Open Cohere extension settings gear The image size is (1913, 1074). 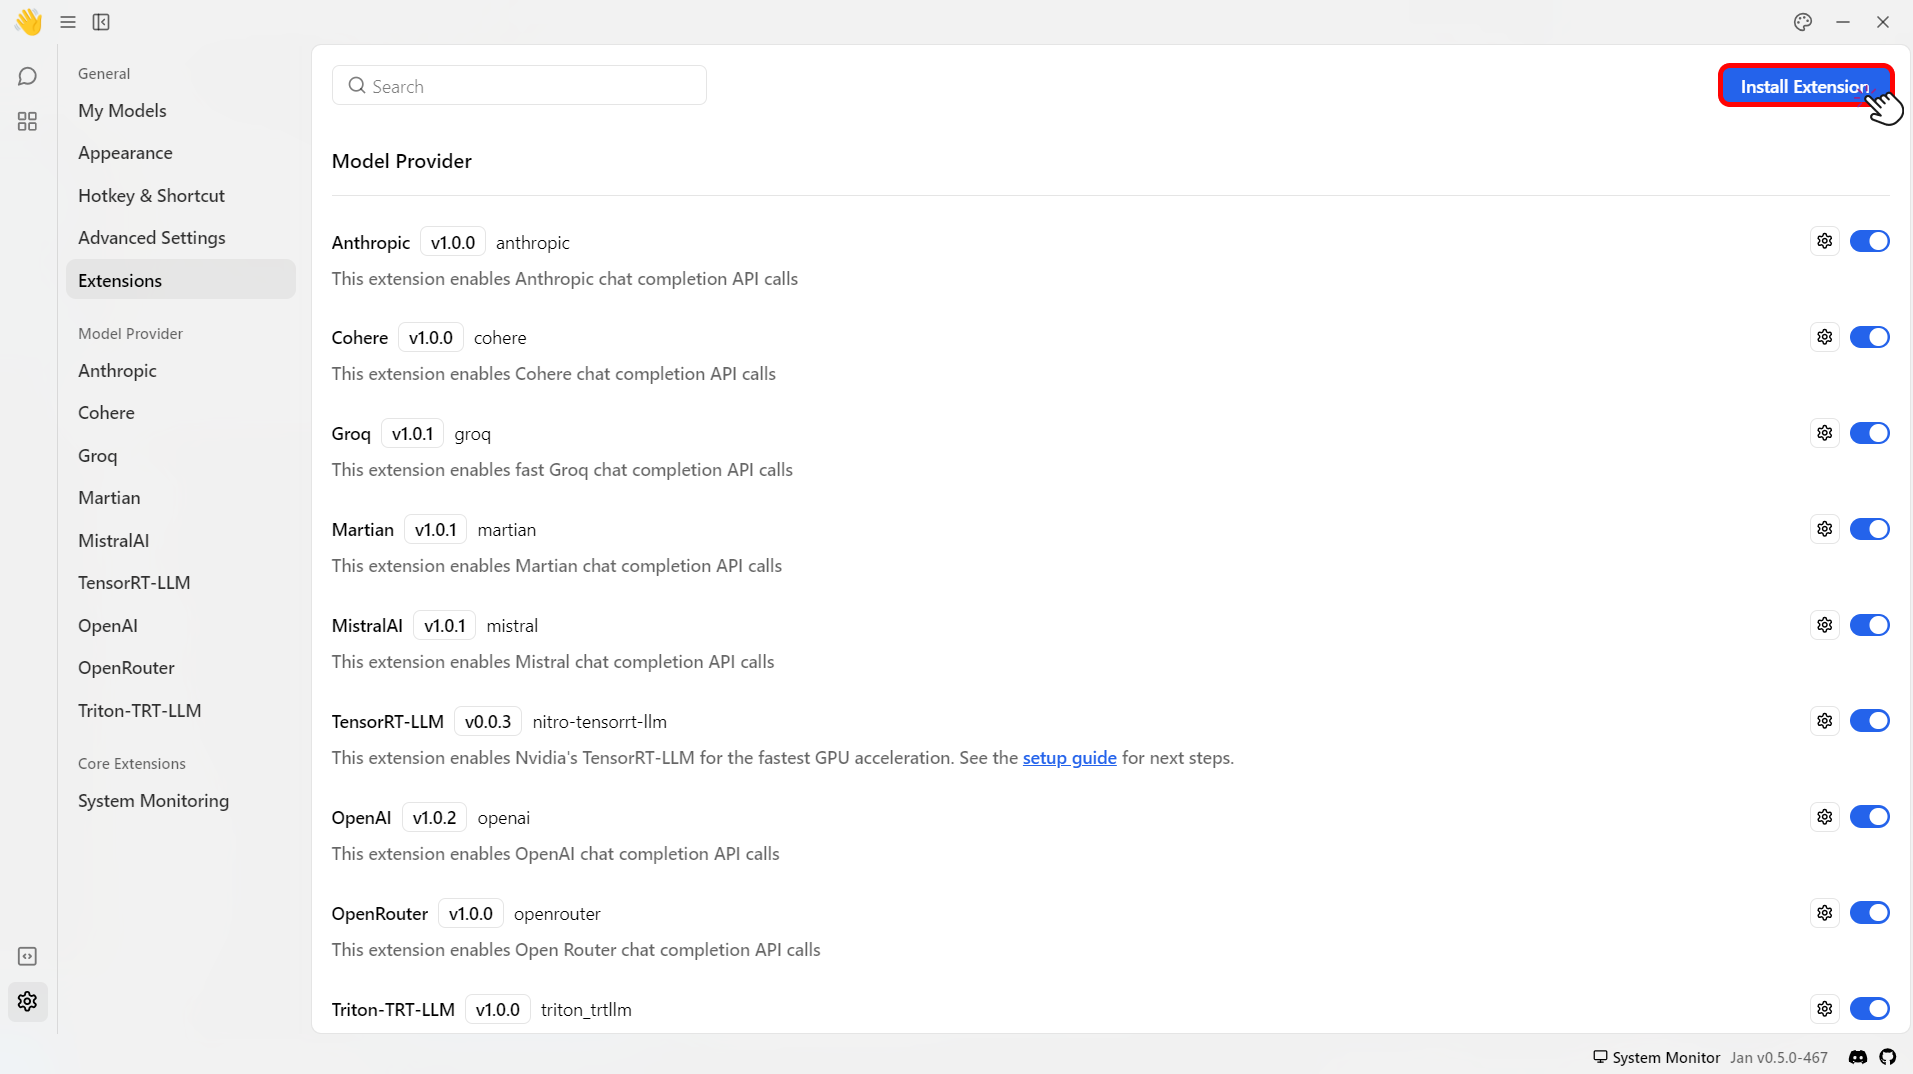coord(1825,337)
